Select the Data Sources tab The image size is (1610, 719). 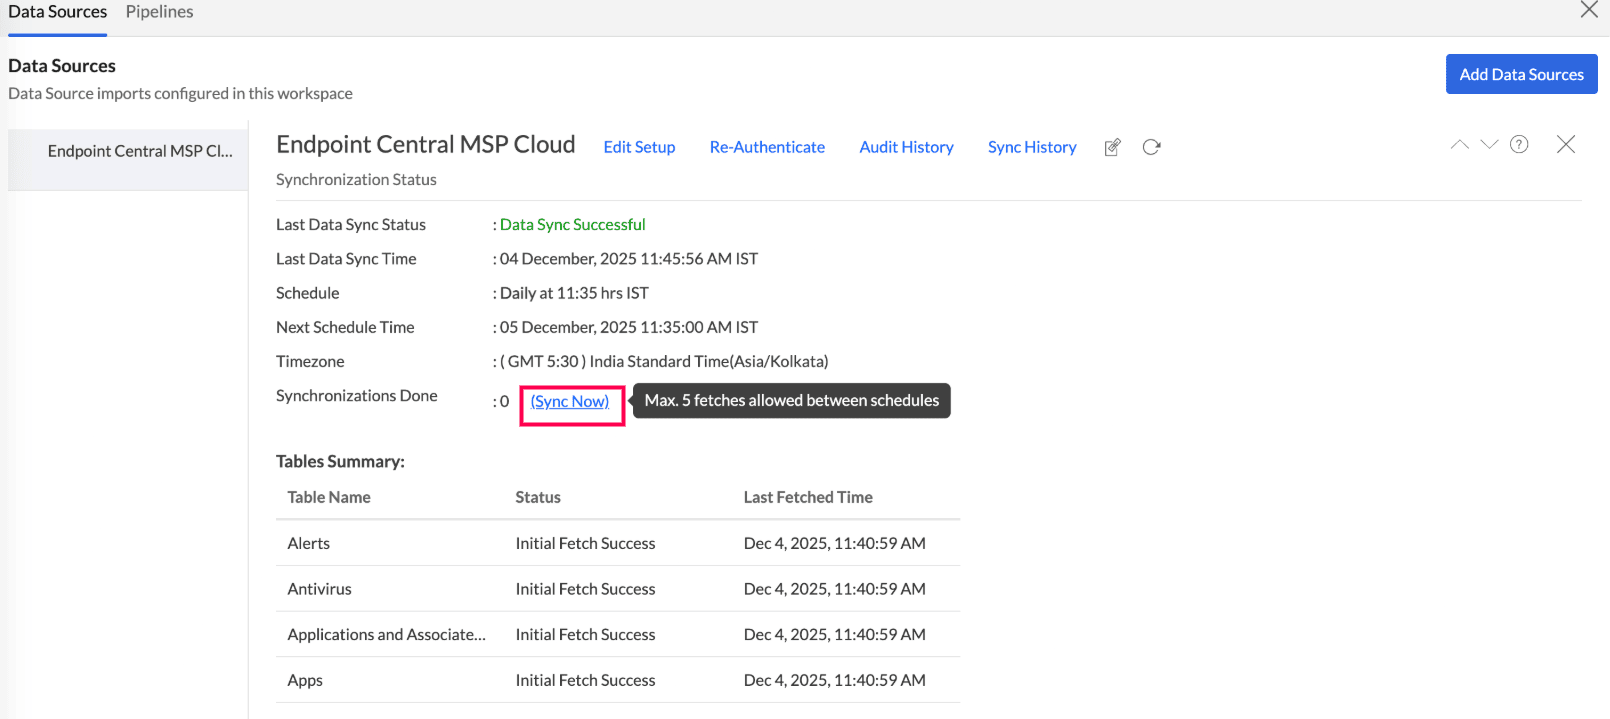tap(58, 12)
